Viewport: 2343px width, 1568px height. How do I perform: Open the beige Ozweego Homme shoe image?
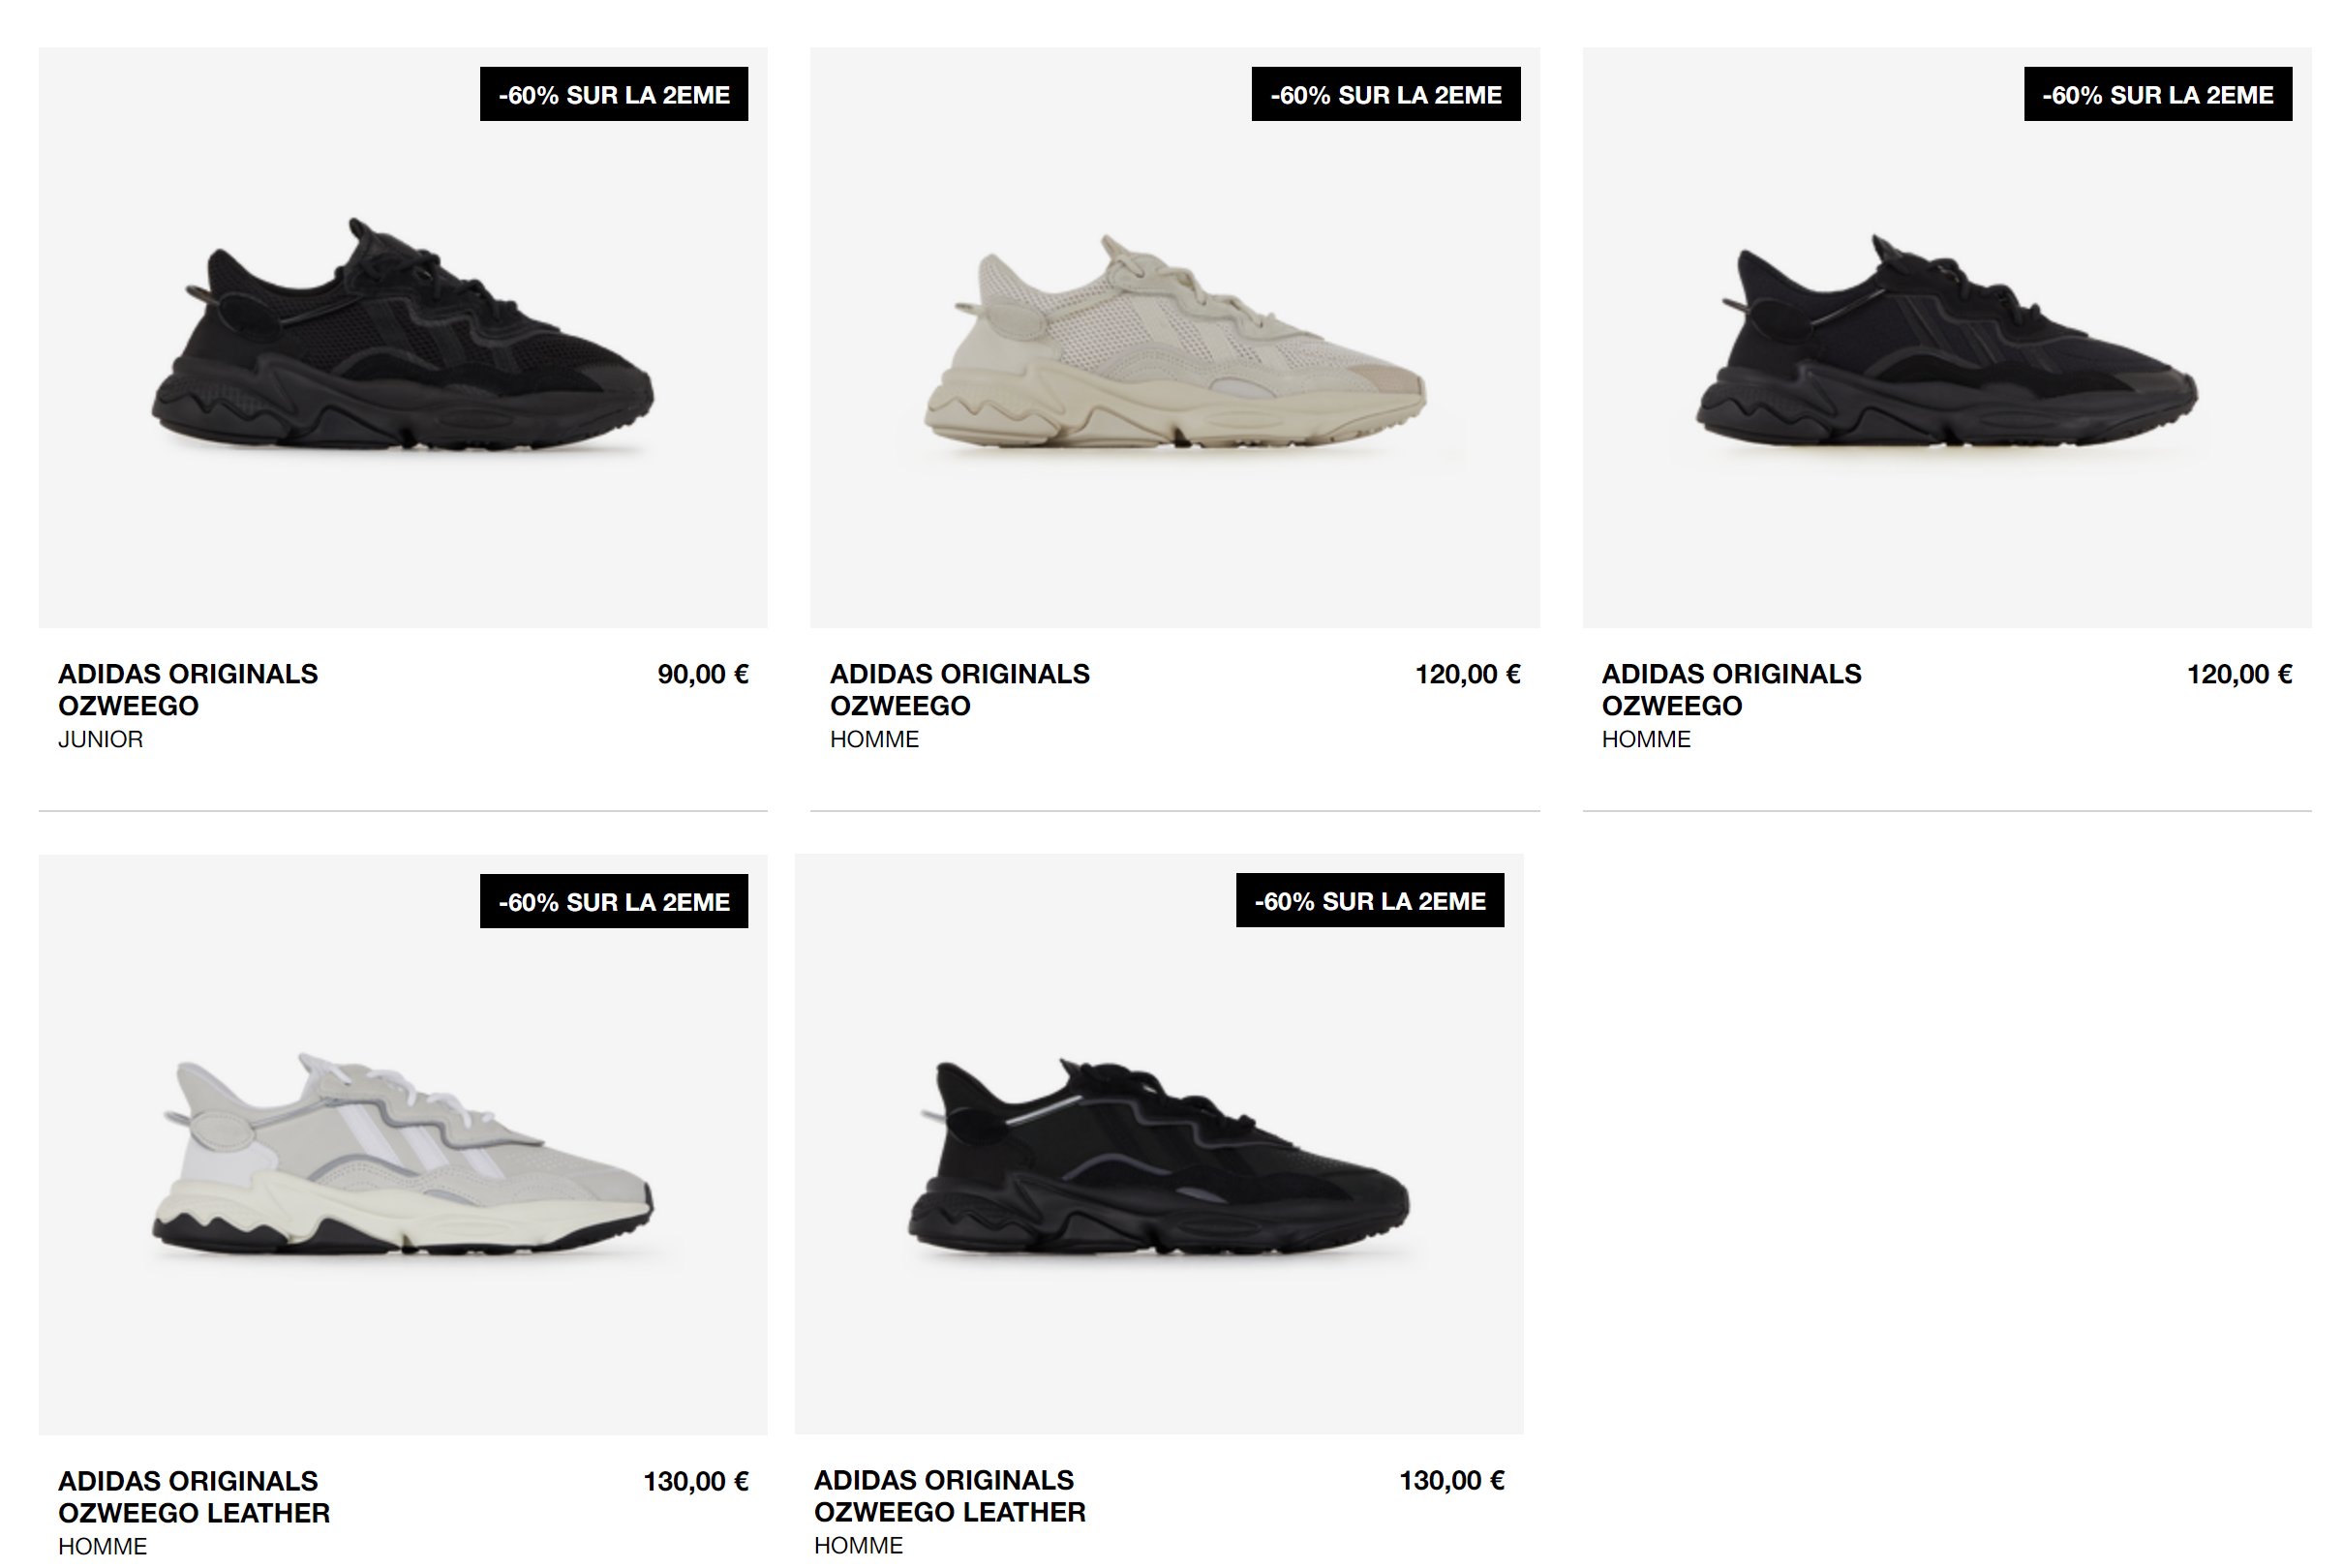1175,337
